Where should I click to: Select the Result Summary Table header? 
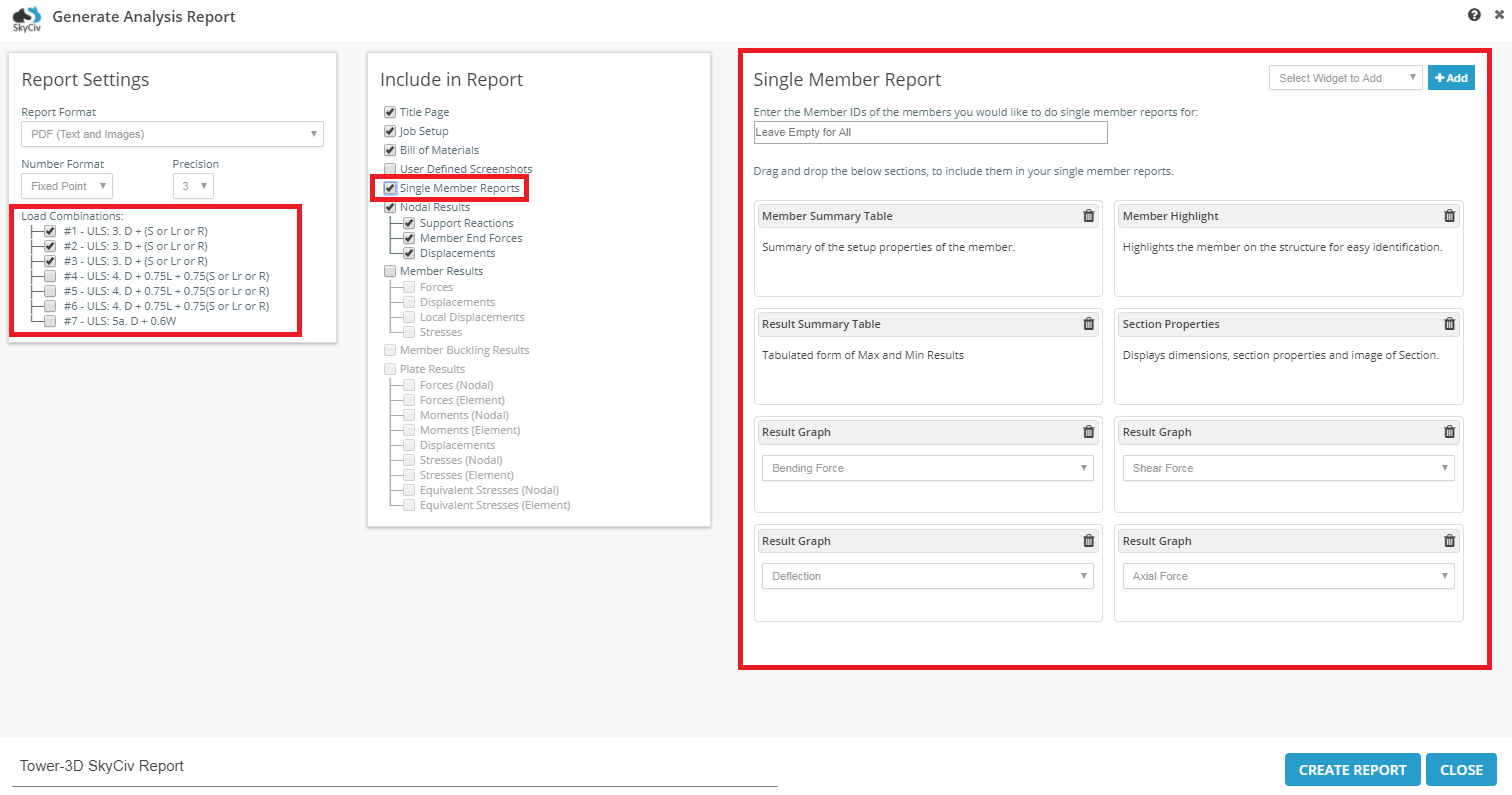click(928, 324)
